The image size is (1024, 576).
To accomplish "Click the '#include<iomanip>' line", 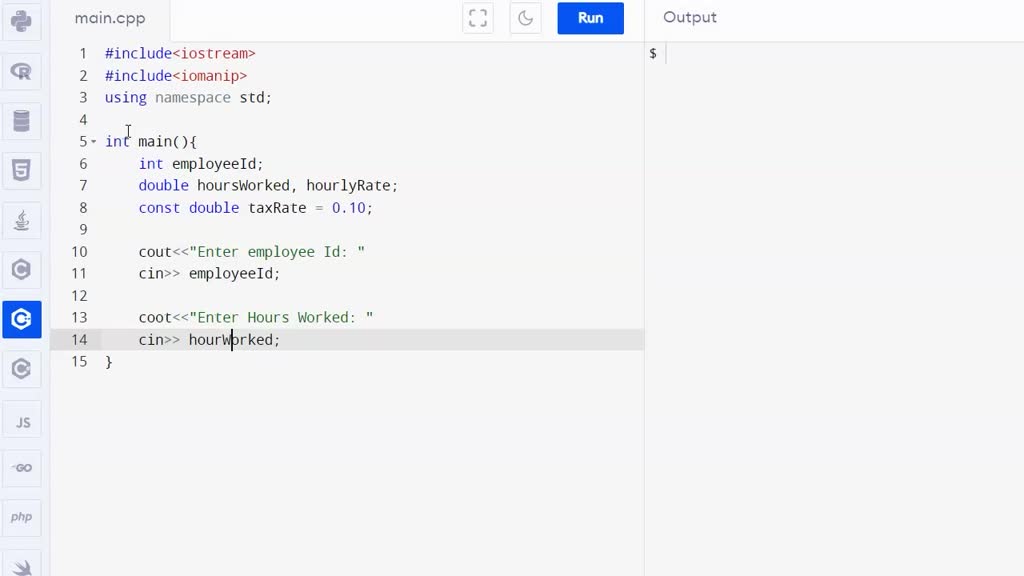I will (176, 76).
